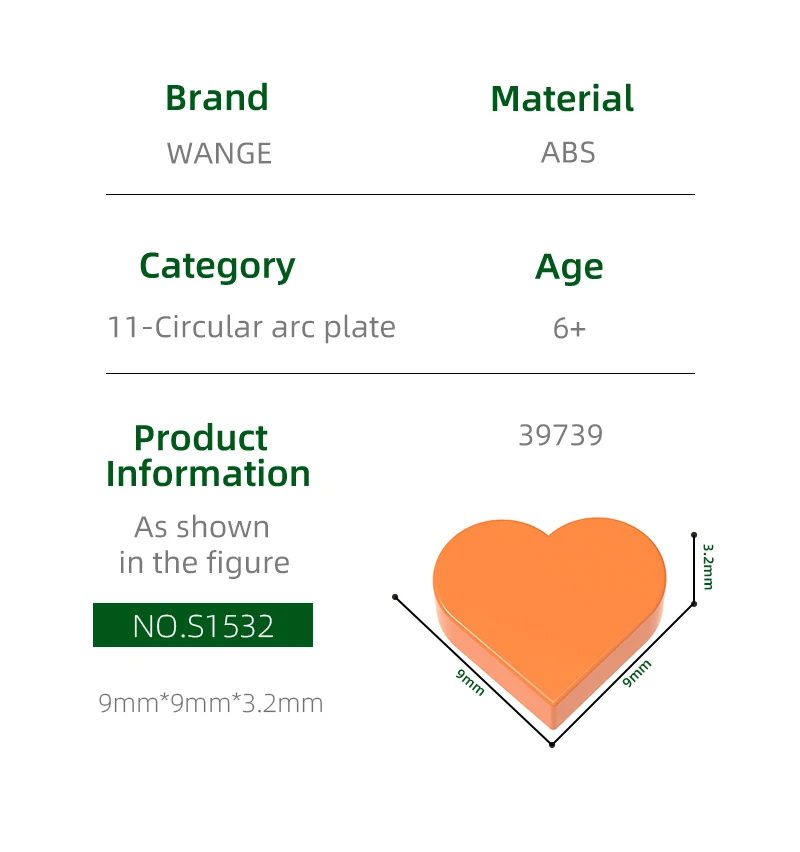The width and height of the screenshot is (800, 852).
Task: Click the vertical height measurement line
Action: coord(694,570)
